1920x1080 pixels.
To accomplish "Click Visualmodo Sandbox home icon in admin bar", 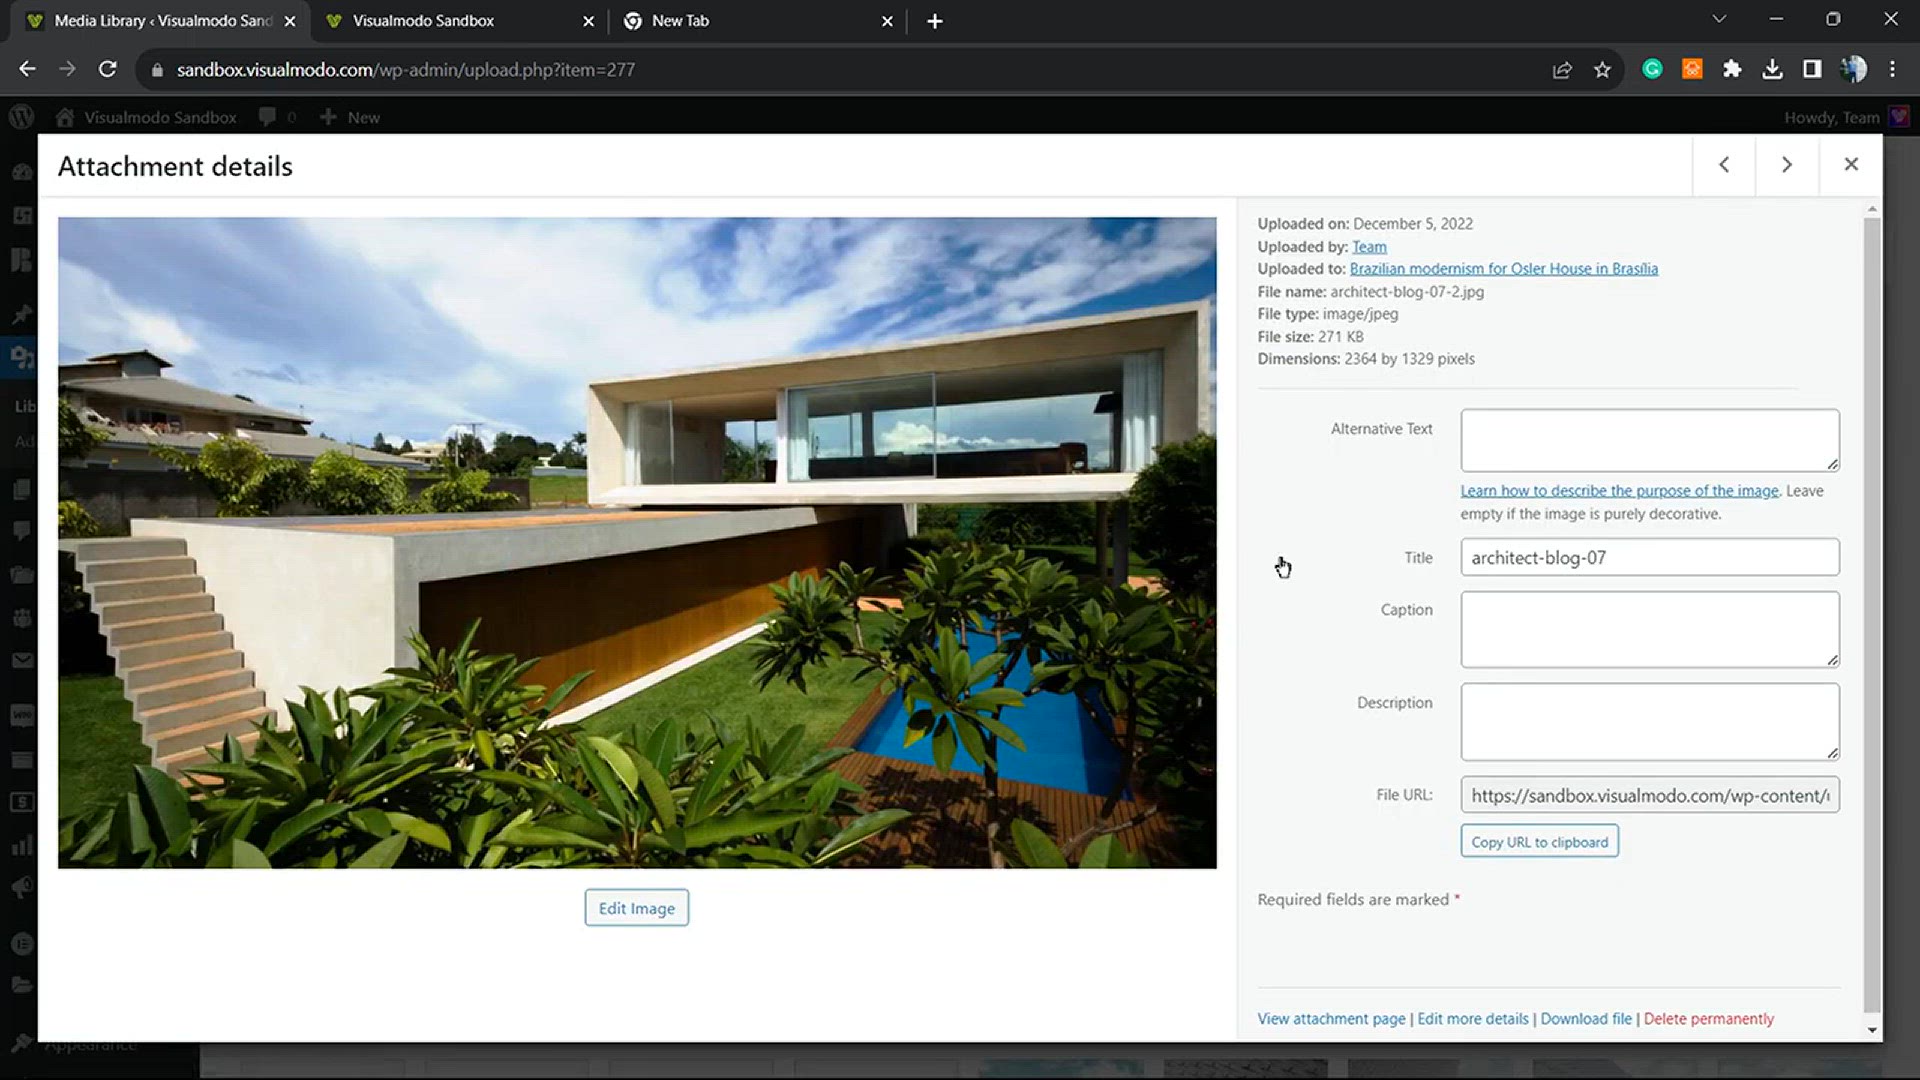I will click(65, 117).
